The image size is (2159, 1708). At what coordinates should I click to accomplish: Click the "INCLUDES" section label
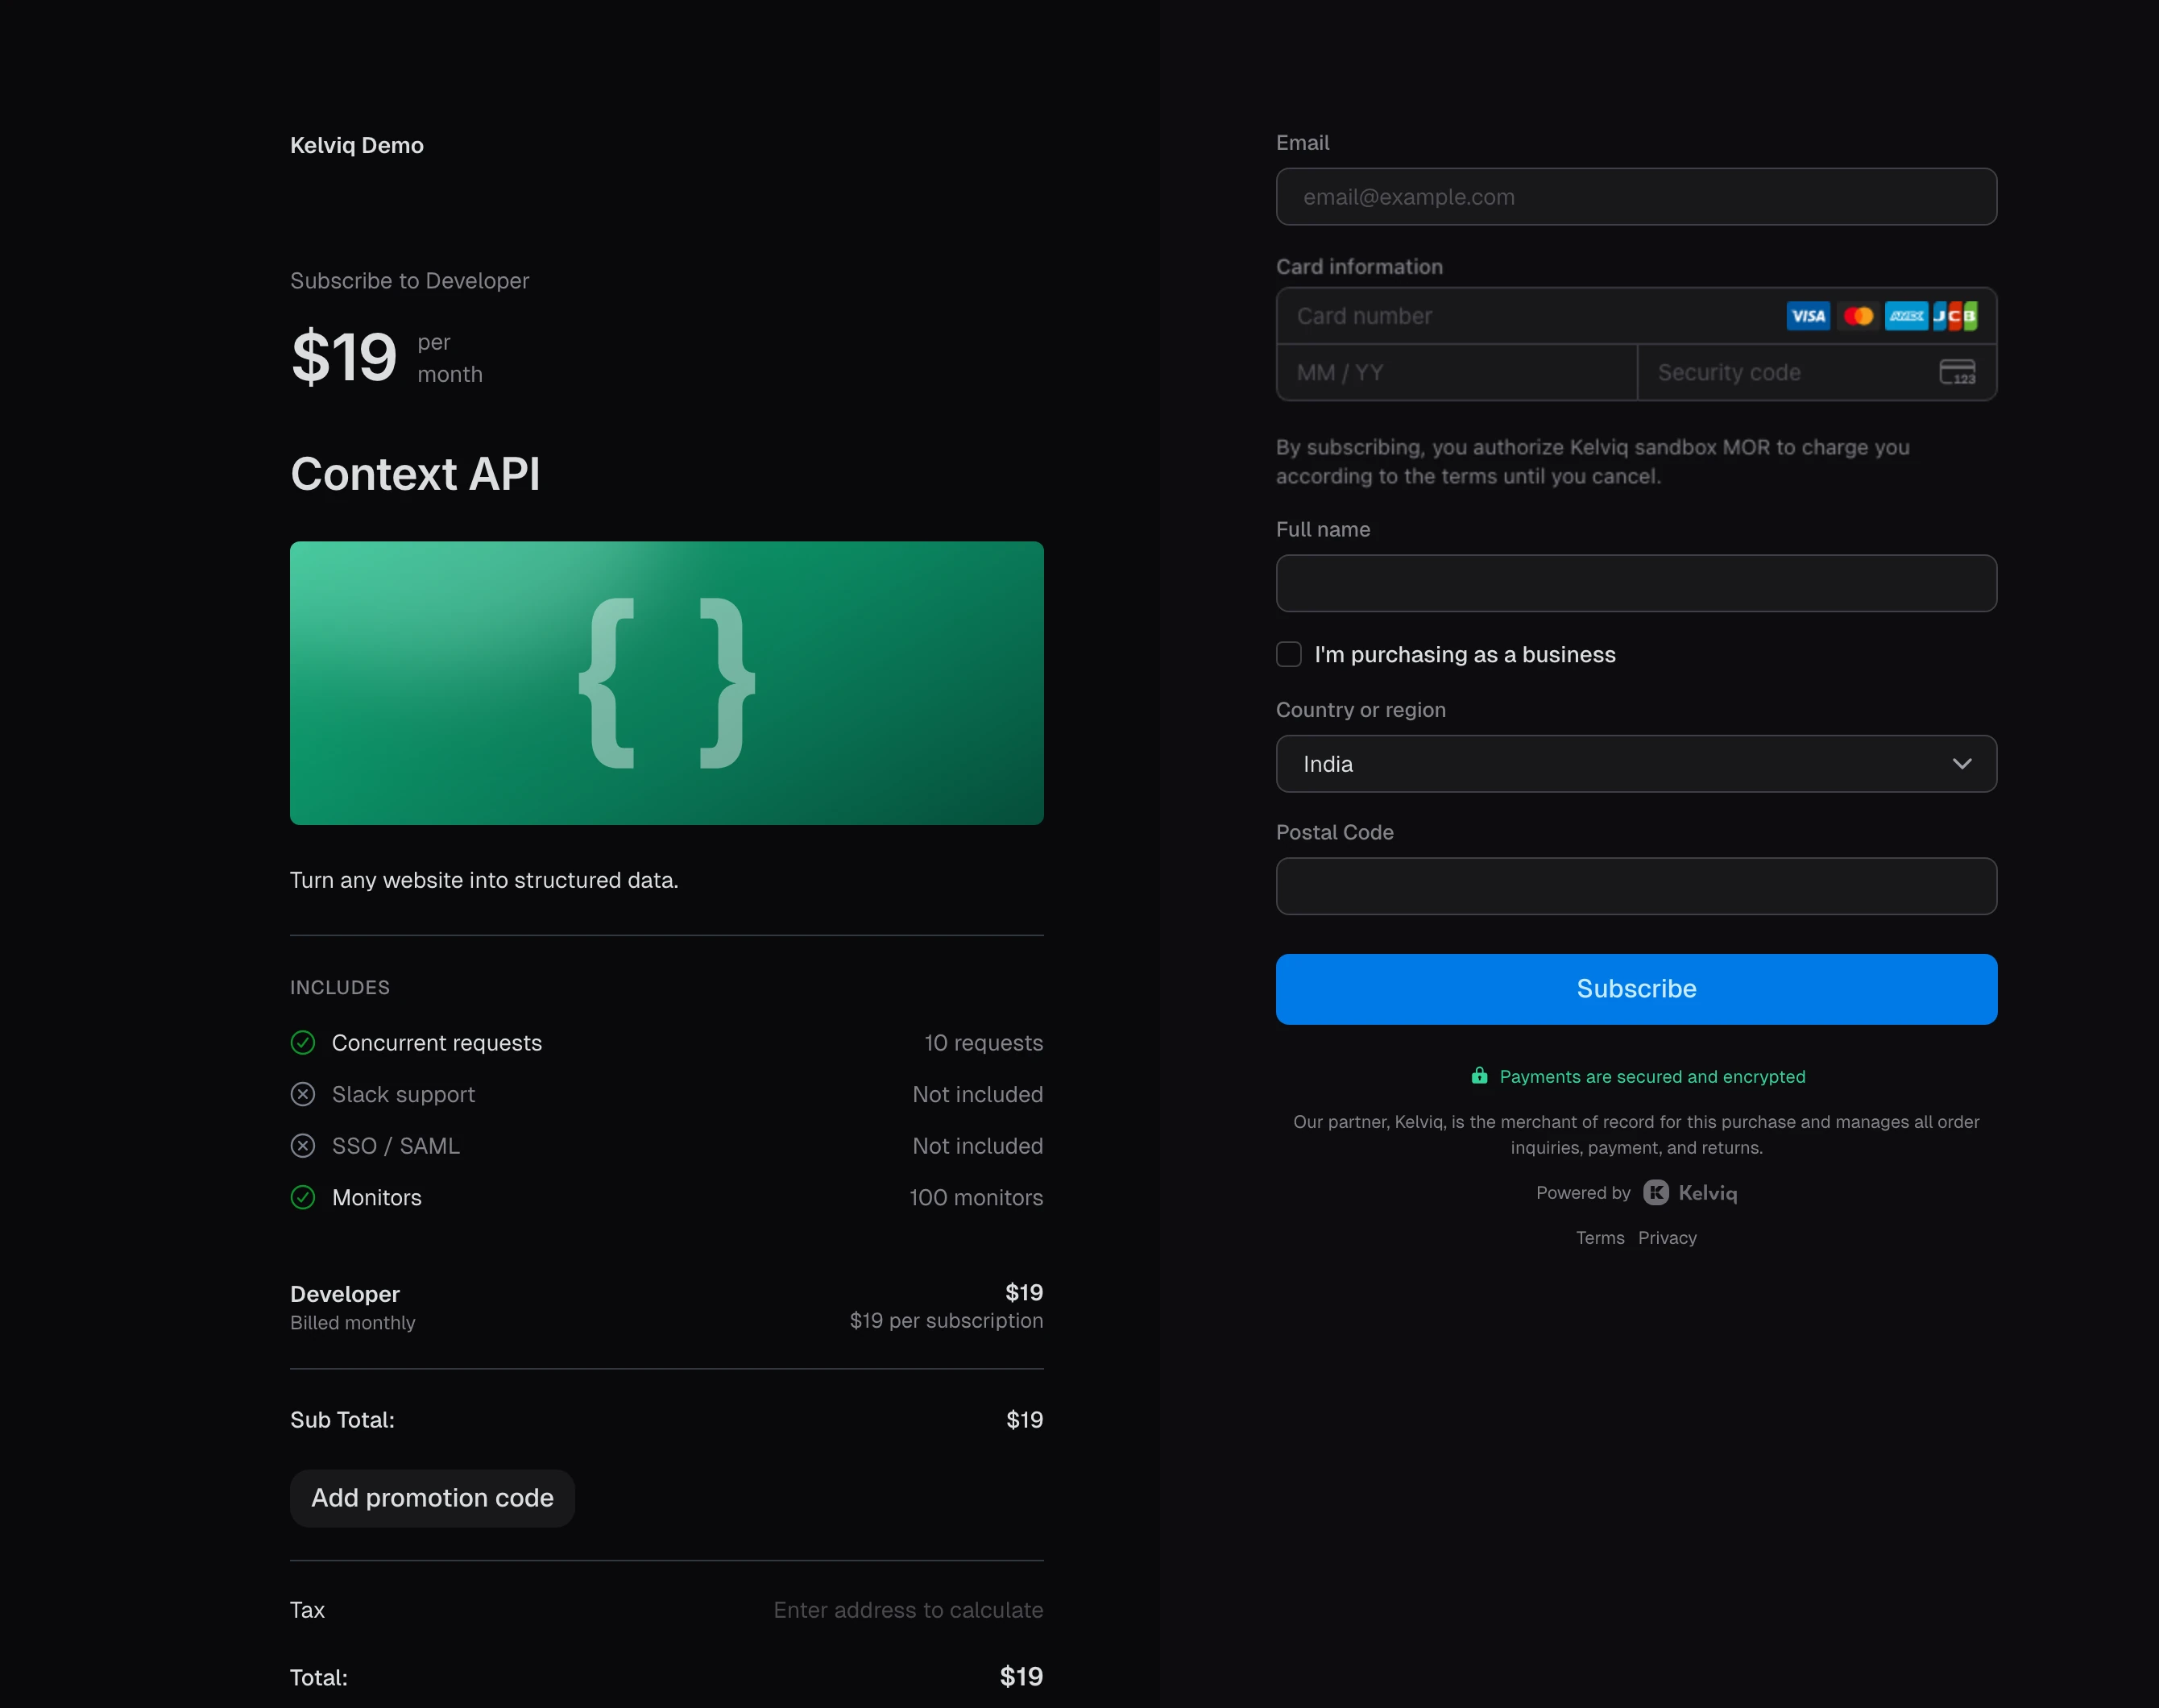coord(340,988)
